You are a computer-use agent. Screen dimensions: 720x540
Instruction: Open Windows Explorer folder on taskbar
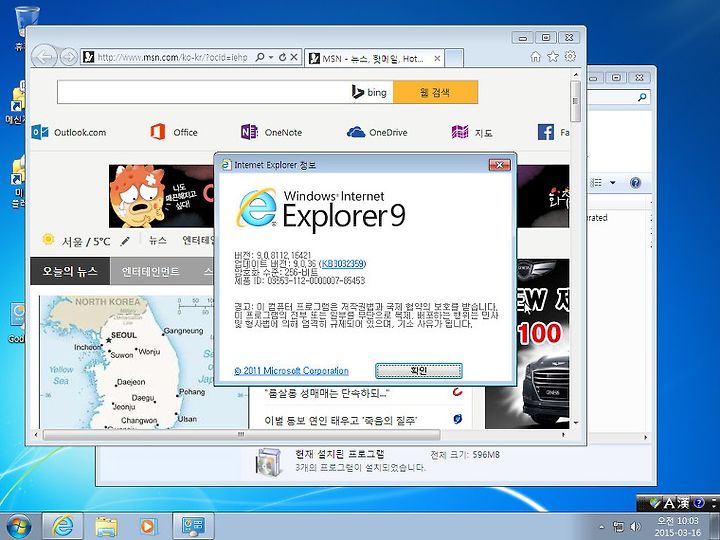[106, 526]
